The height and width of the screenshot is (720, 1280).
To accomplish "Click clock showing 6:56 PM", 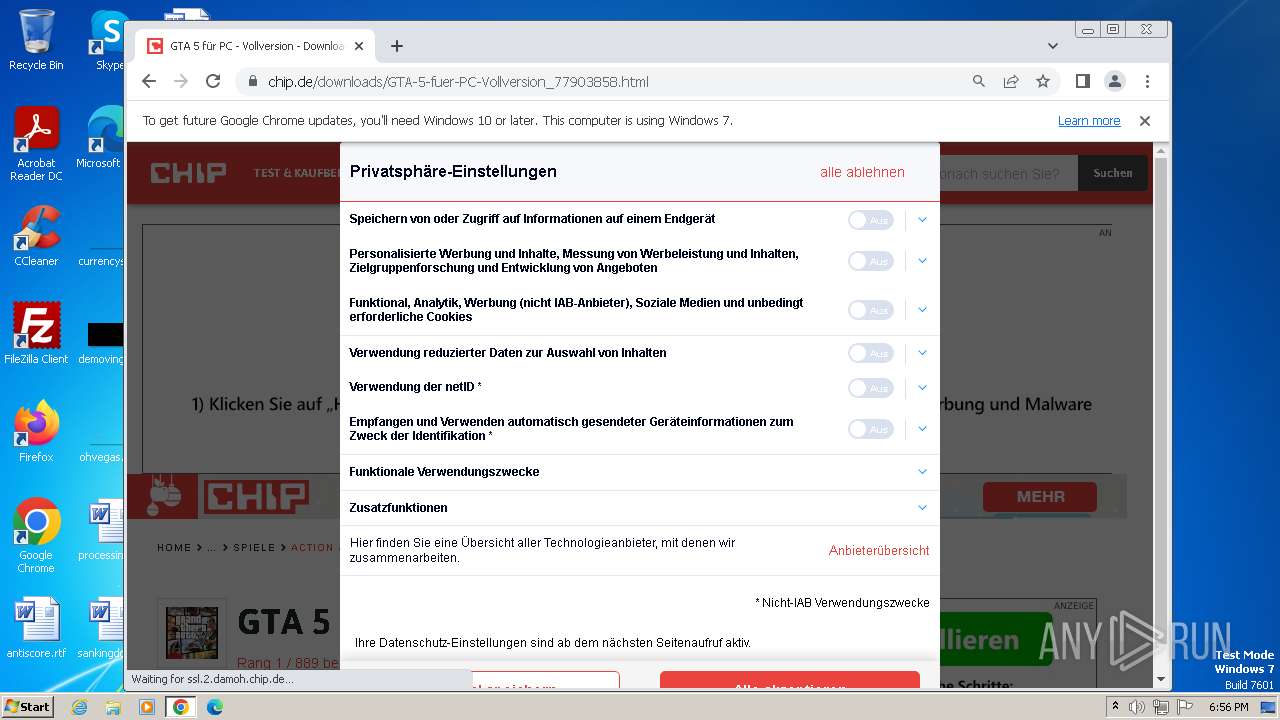I will tap(1228, 707).
